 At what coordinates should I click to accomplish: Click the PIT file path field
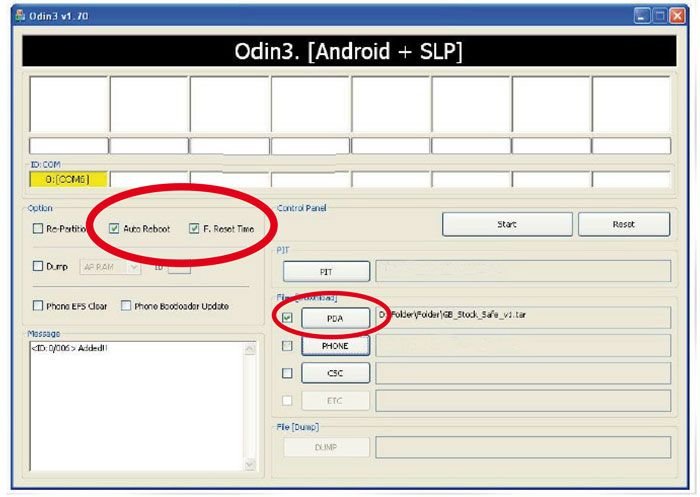click(523, 271)
